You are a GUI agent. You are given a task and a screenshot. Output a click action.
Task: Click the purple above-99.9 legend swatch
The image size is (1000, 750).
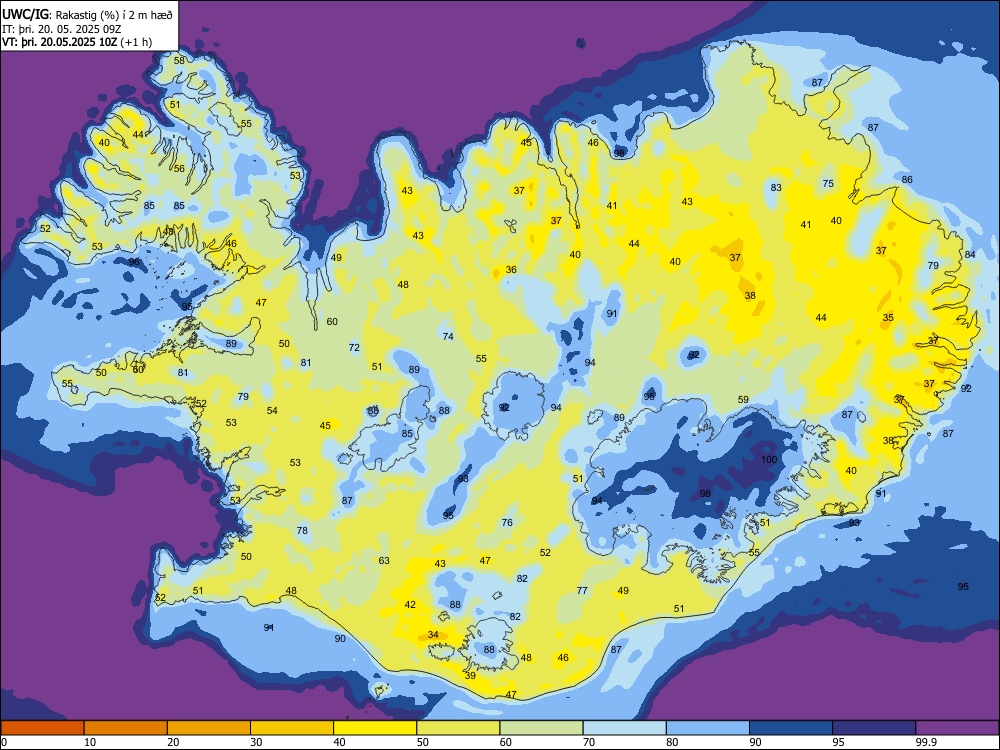[957, 728]
